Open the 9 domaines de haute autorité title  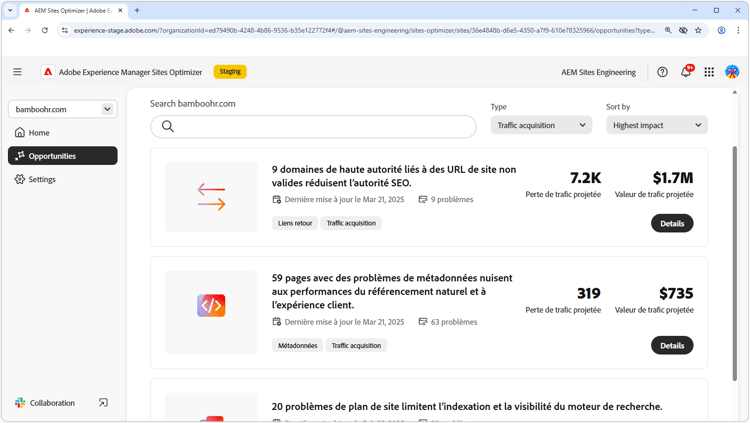[394, 176]
